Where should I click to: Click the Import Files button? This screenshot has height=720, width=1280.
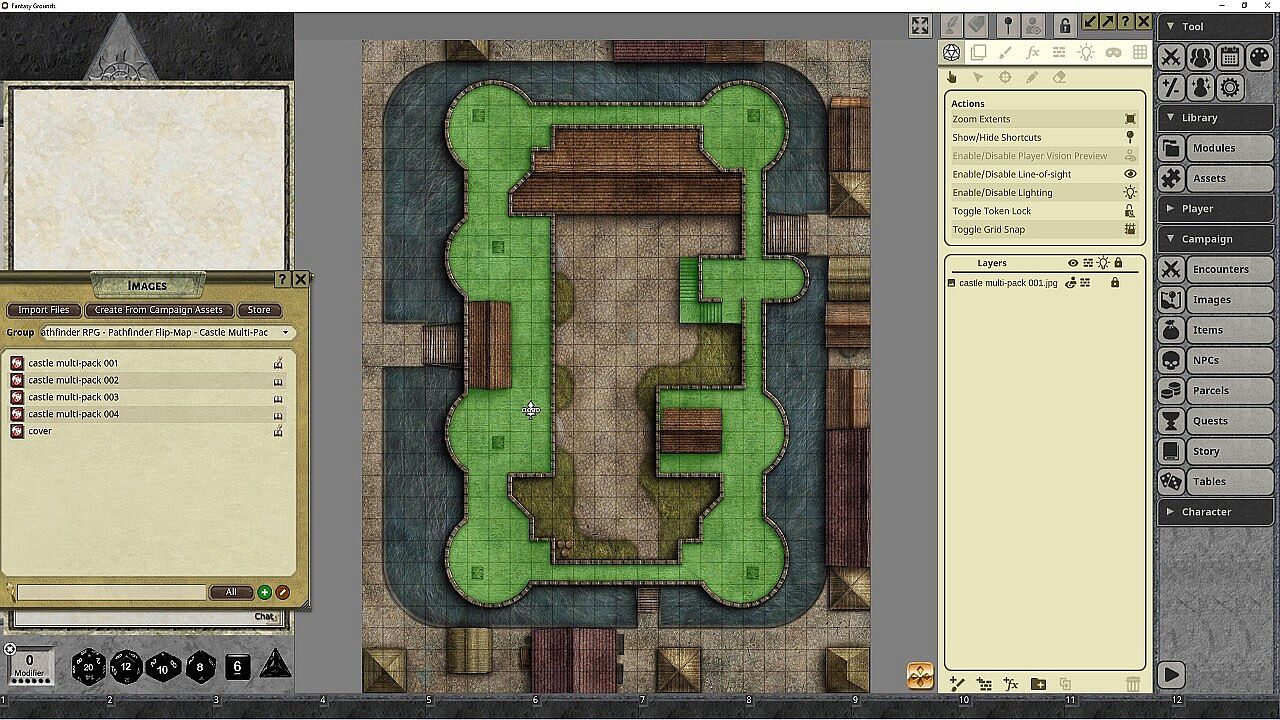[x=44, y=310]
